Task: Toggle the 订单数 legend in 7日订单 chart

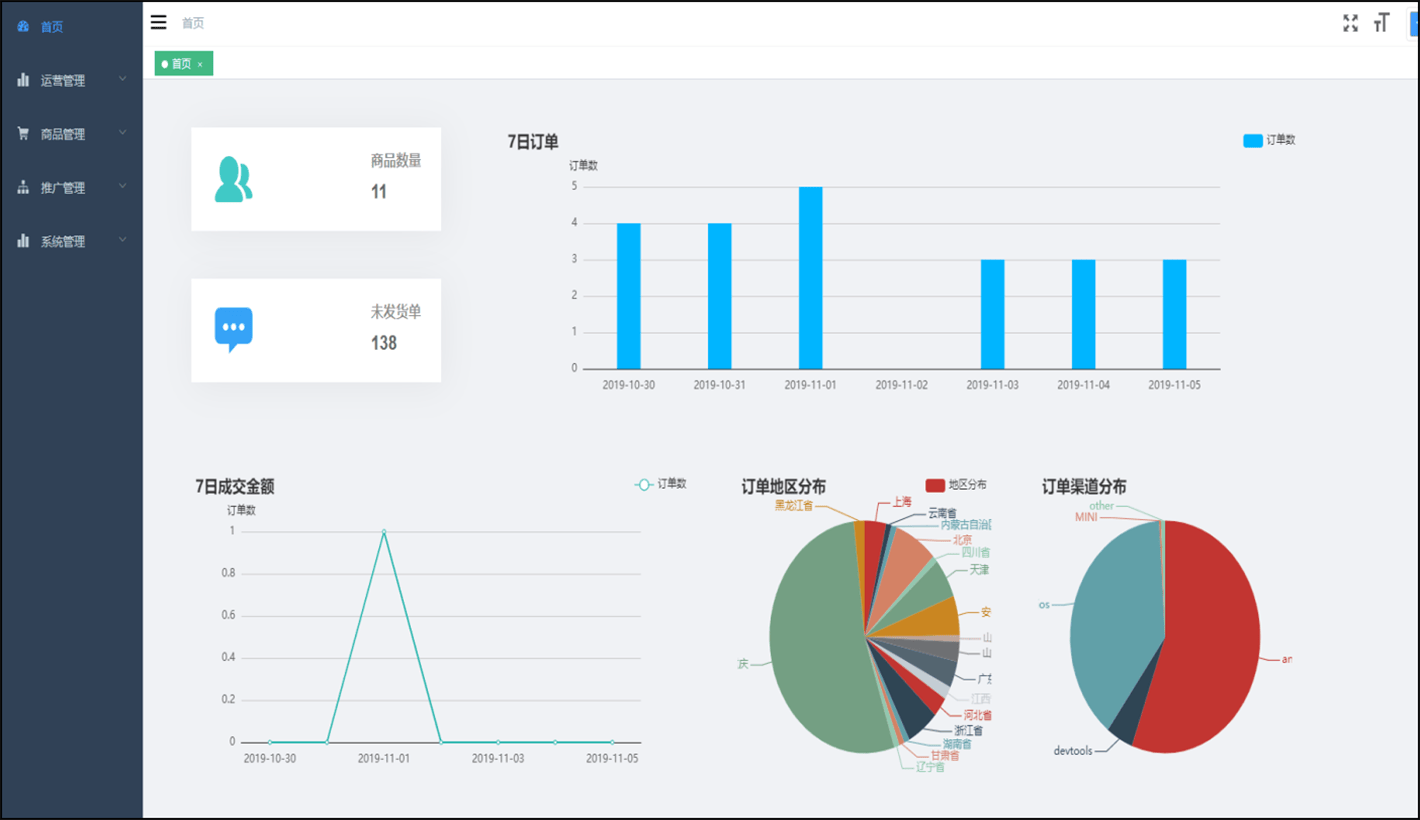Action: (1268, 141)
